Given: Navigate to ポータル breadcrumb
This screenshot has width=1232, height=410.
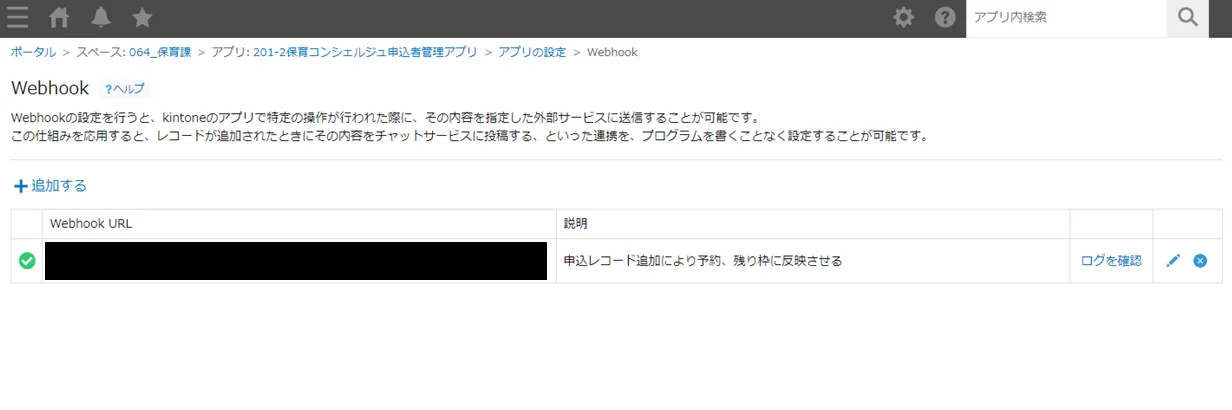Looking at the screenshot, I should [33, 52].
